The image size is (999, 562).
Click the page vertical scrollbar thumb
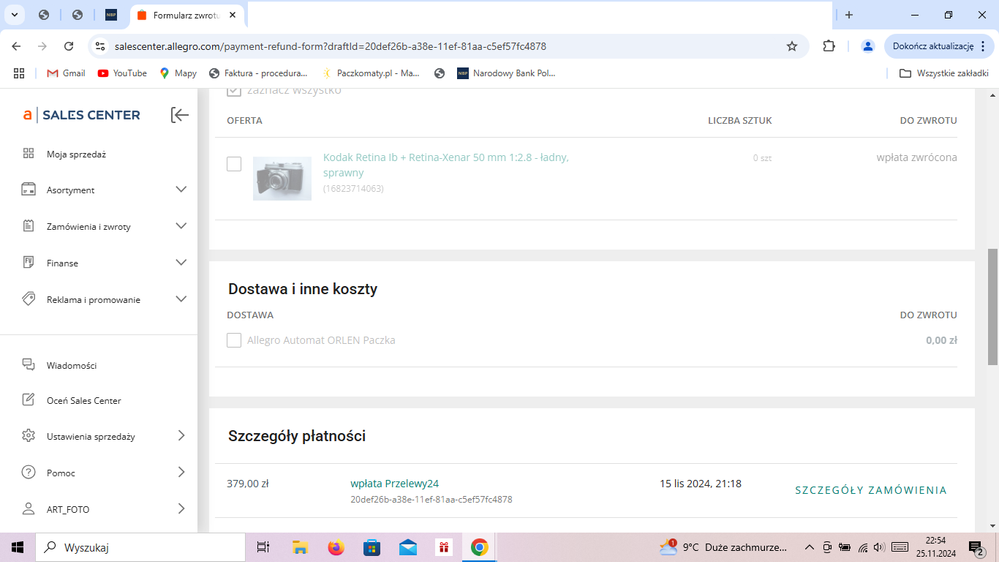(993, 307)
